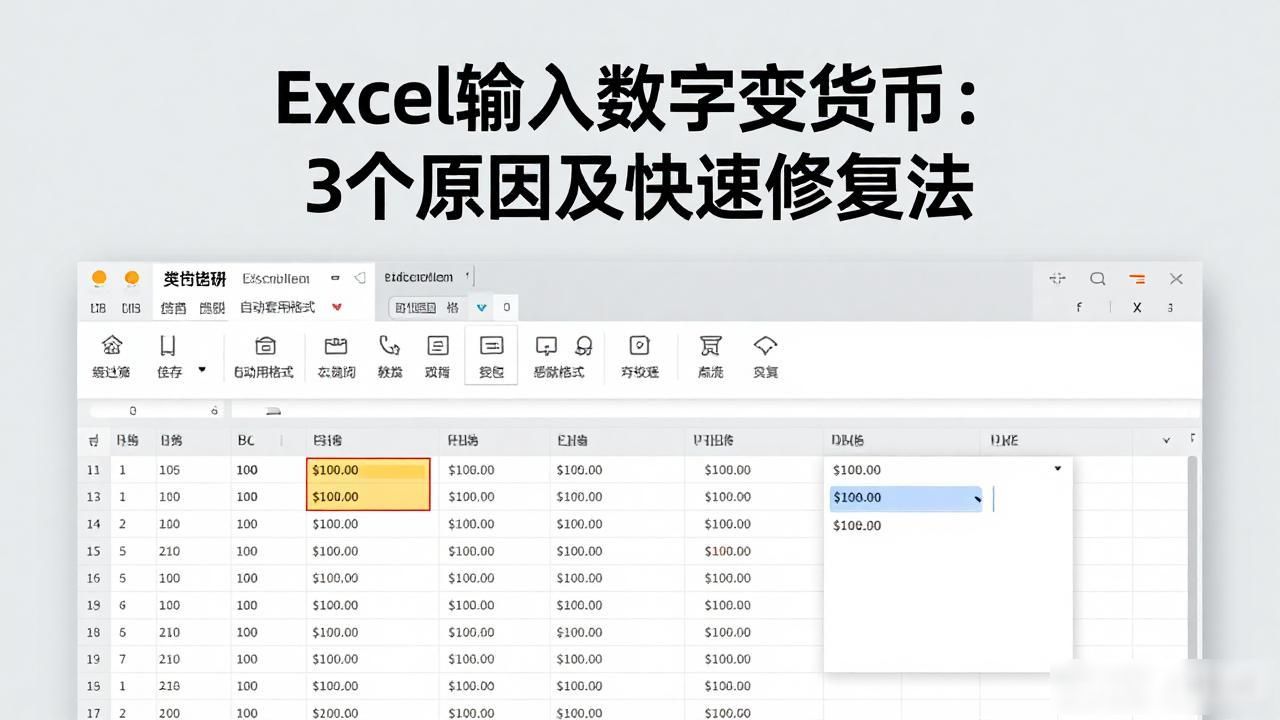Choose the first $100.00 option in the dropdown list
This screenshot has height=720, width=1280.
coord(857,470)
